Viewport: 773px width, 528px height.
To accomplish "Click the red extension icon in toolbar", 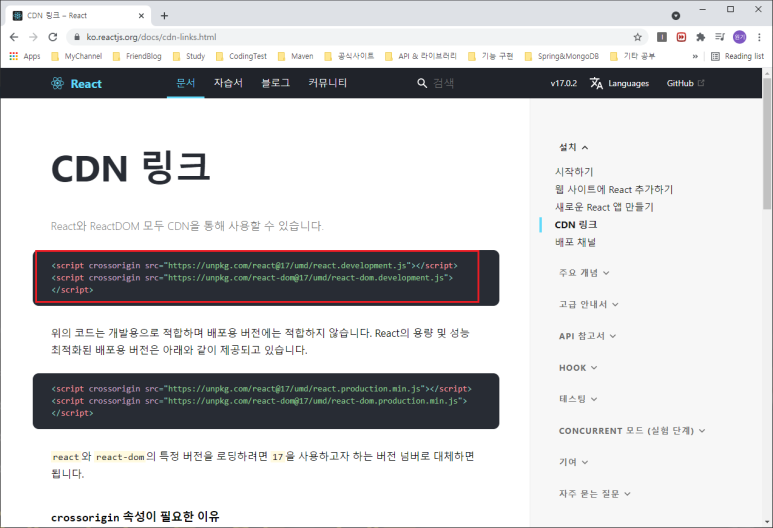I will click(x=681, y=37).
